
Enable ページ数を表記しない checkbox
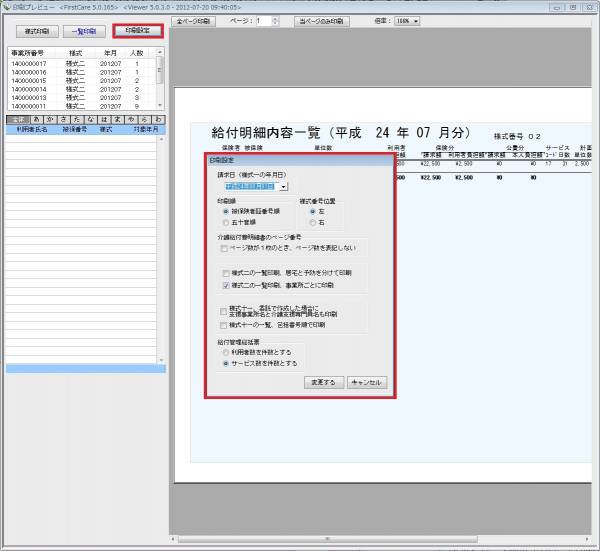223,246
